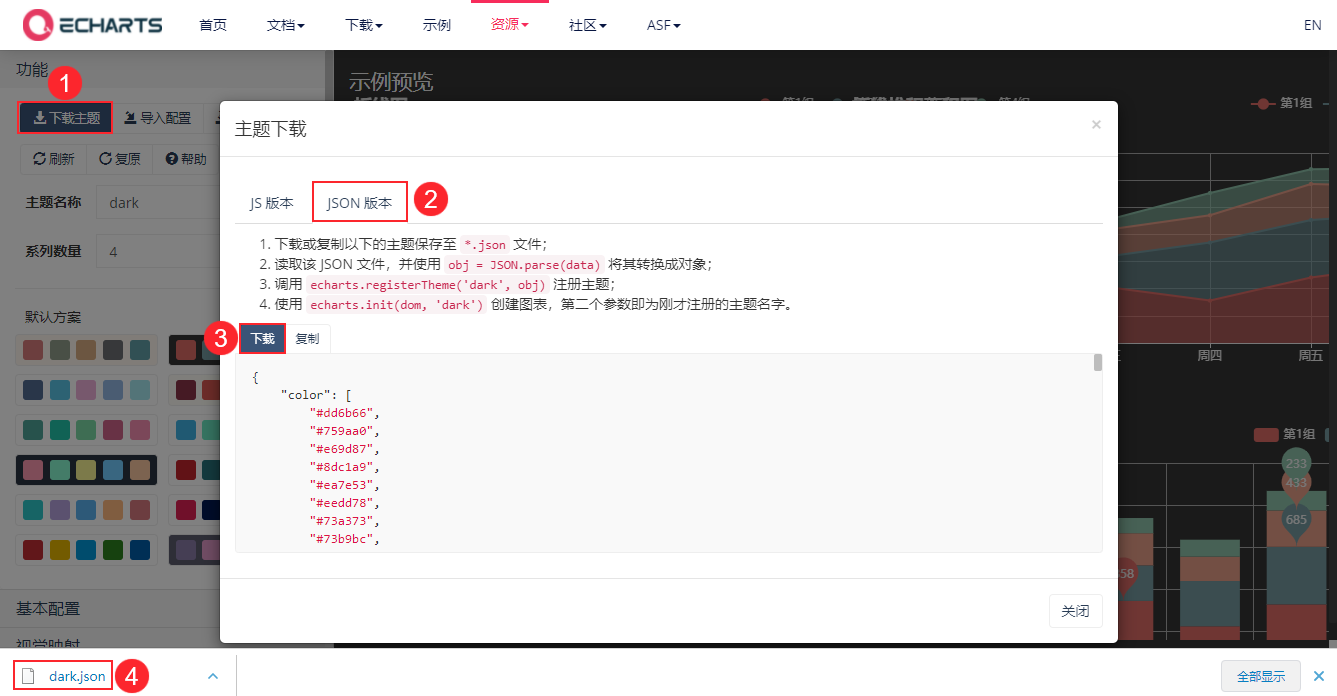Viewport: 1337px width, 696px height.
Task: Click the 主题名称 input containing dark
Action: [158, 202]
